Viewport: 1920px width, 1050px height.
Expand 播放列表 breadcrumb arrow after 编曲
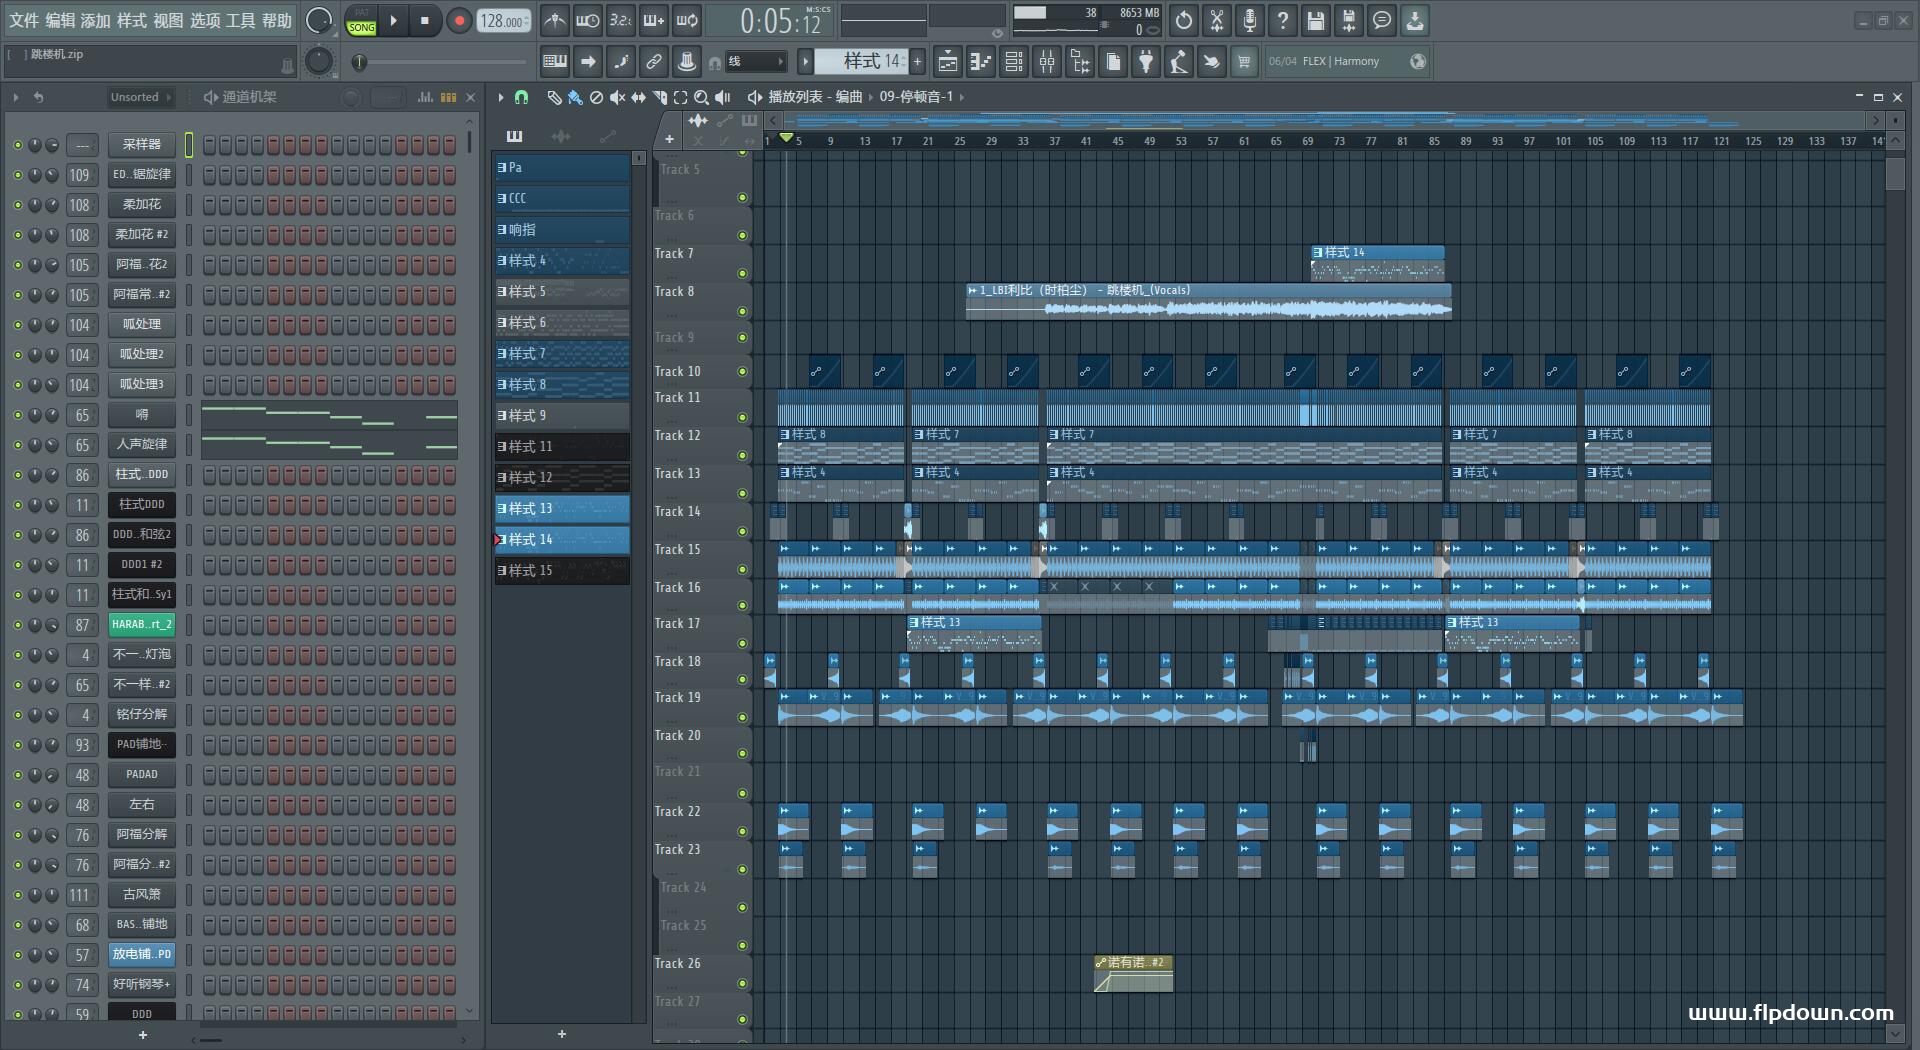pos(870,97)
